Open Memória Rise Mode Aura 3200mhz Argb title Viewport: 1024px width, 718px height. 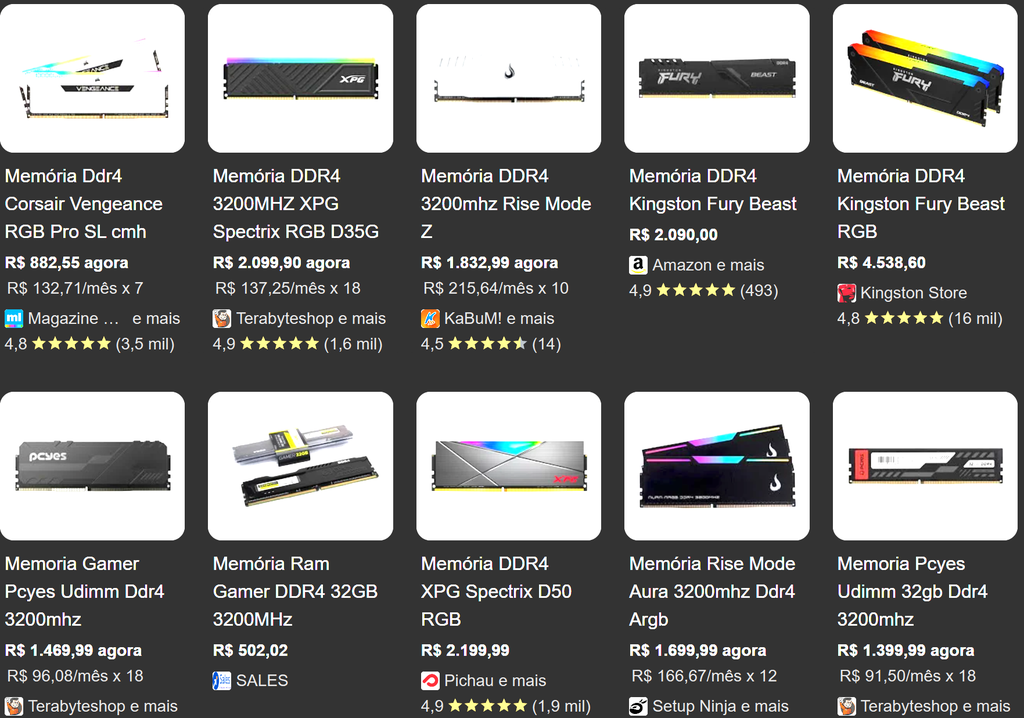coord(712,591)
